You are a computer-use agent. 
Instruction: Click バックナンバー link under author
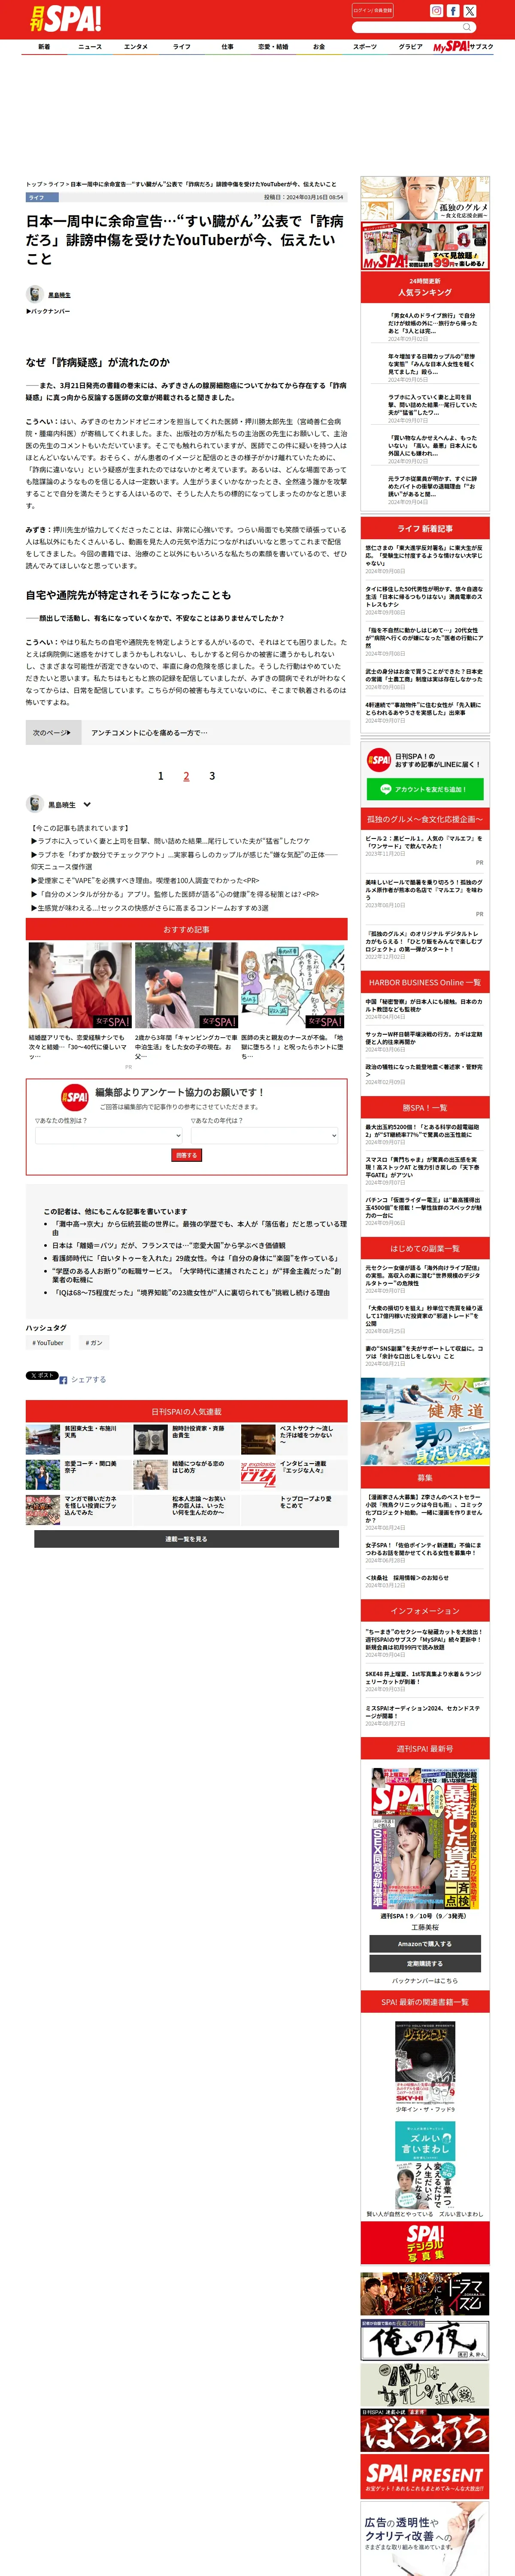pos(49,311)
